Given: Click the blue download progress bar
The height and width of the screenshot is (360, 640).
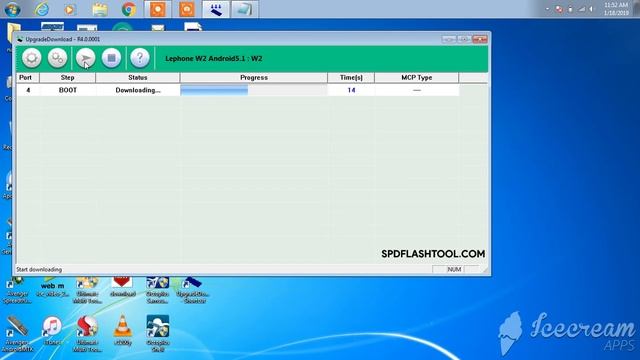Looking at the screenshot, I should click(214, 90).
